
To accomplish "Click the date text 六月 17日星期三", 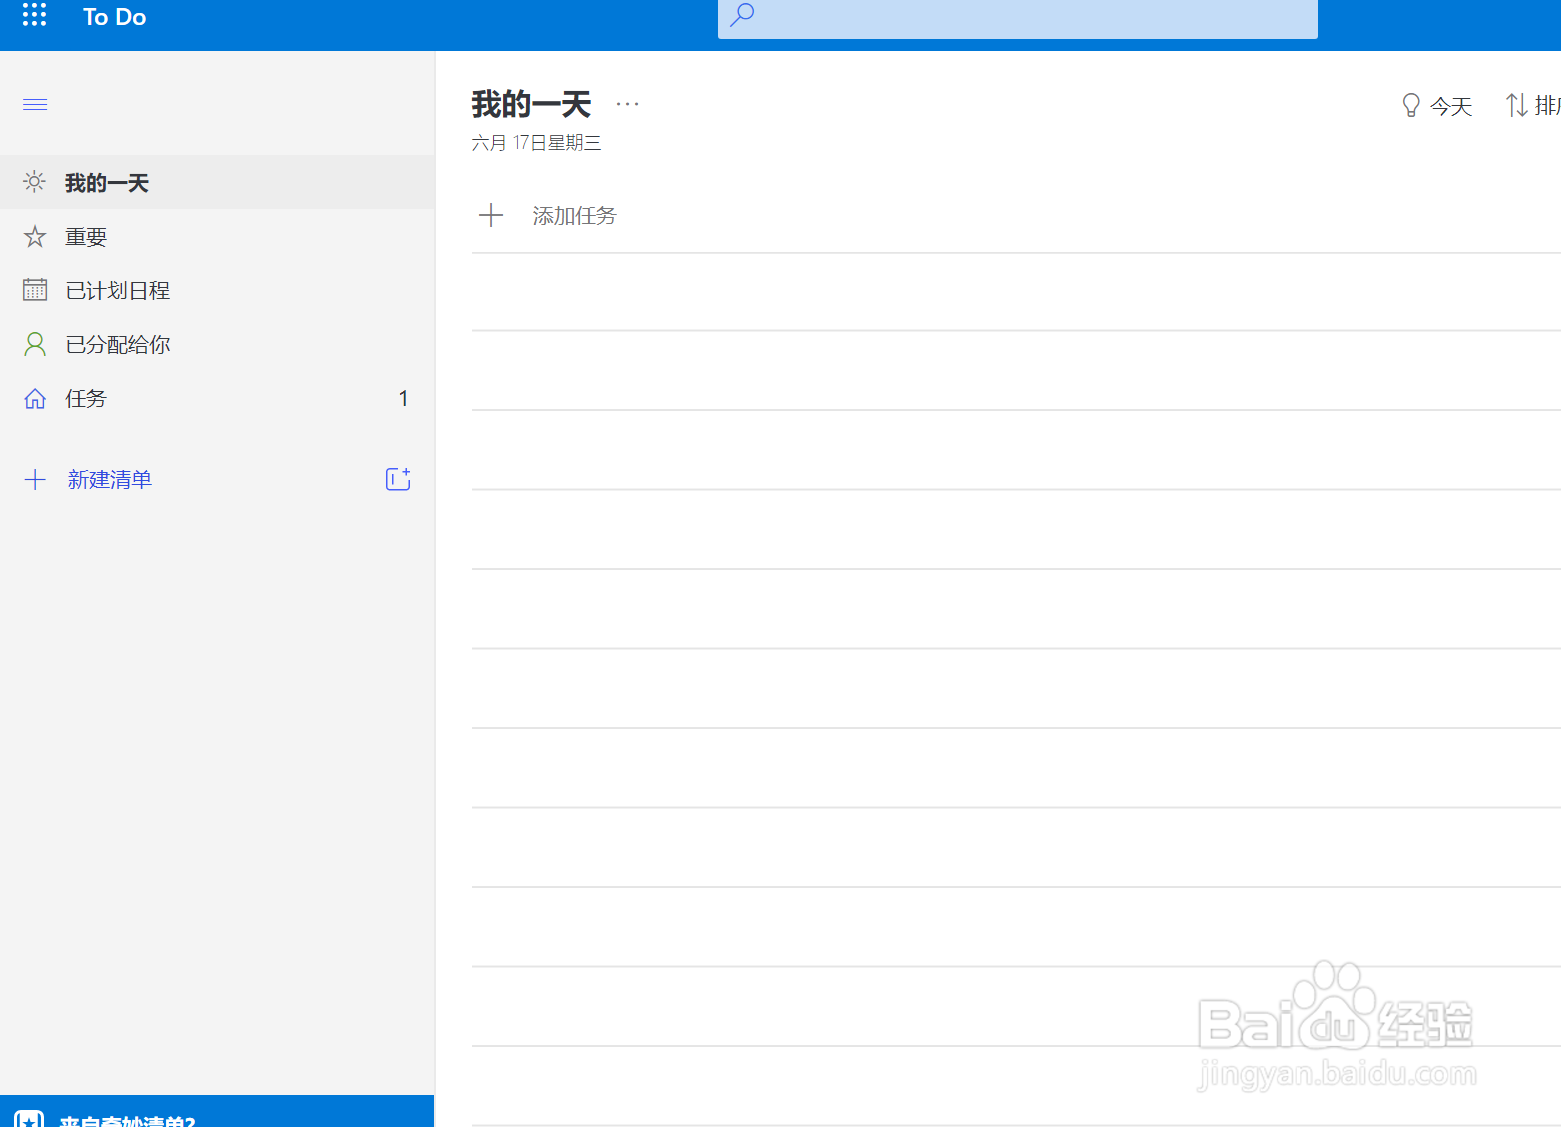I will coord(536,143).
